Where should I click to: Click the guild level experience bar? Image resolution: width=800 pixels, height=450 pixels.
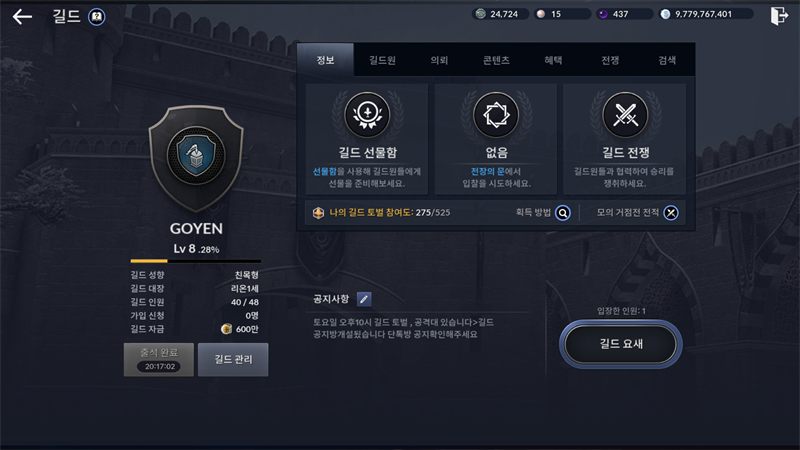pyautogui.click(x=196, y=261)
